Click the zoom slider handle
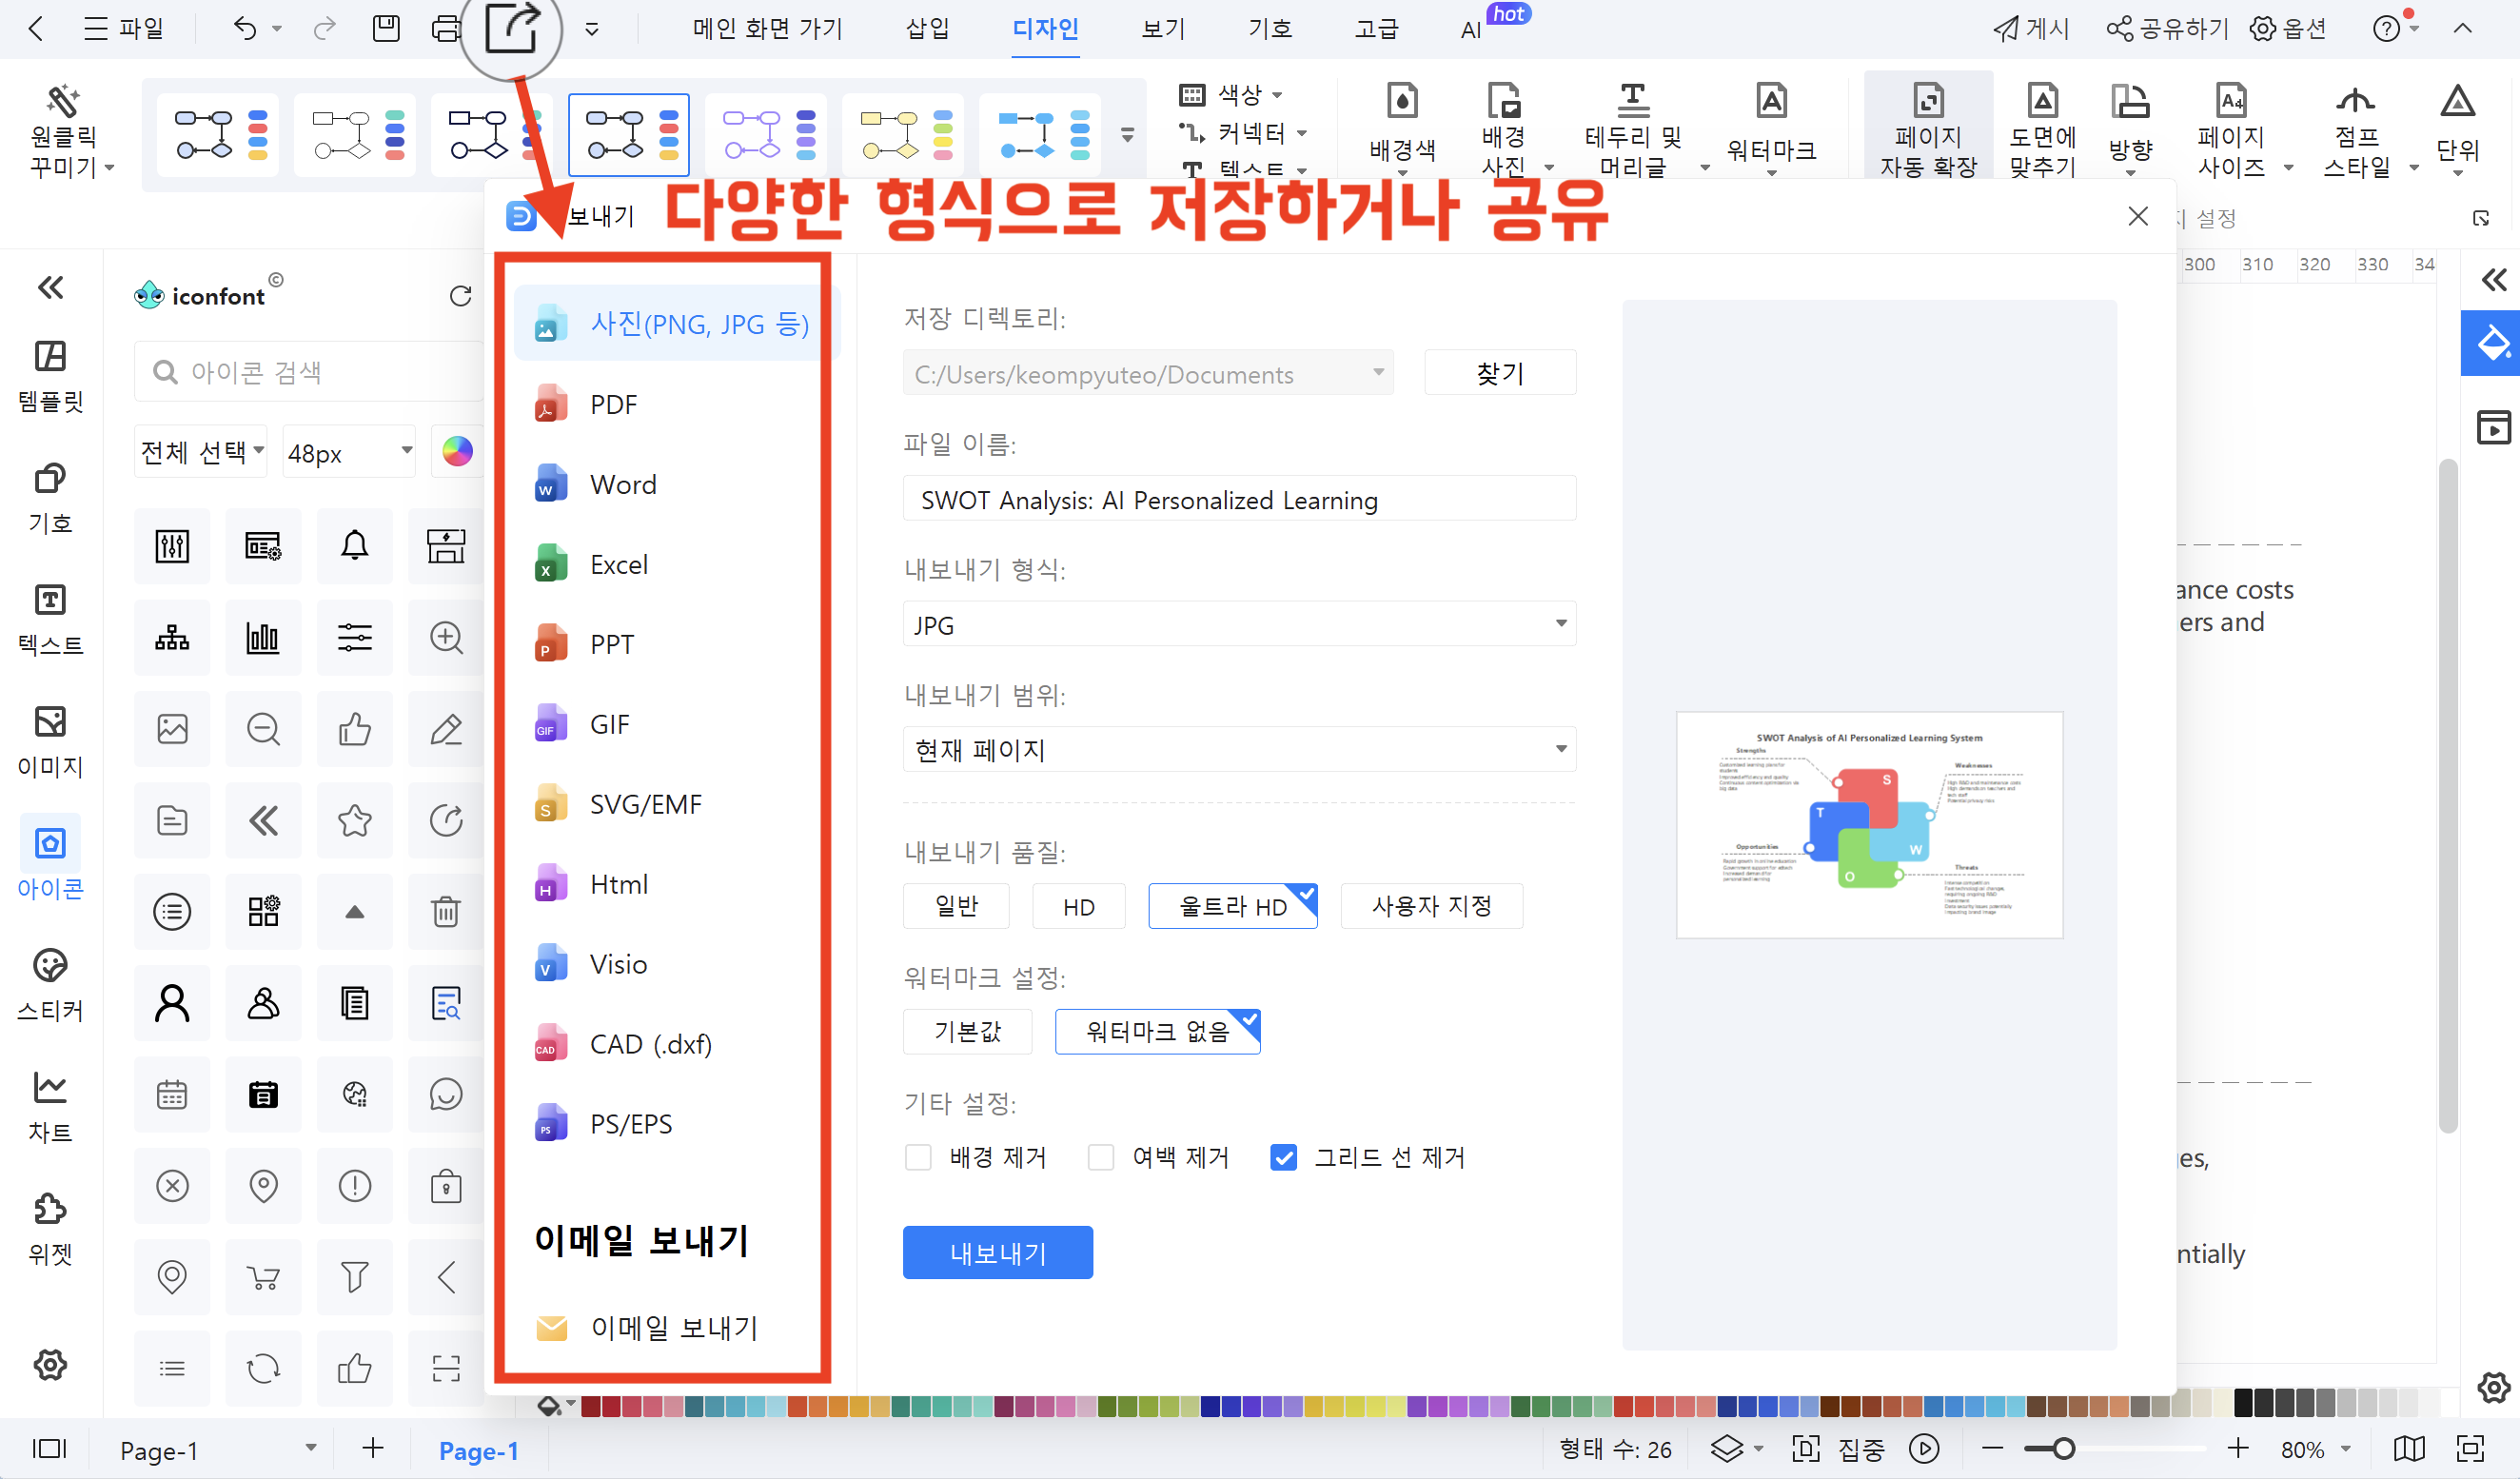The image size is (2520, 1479). [x=2062, y=1448]
